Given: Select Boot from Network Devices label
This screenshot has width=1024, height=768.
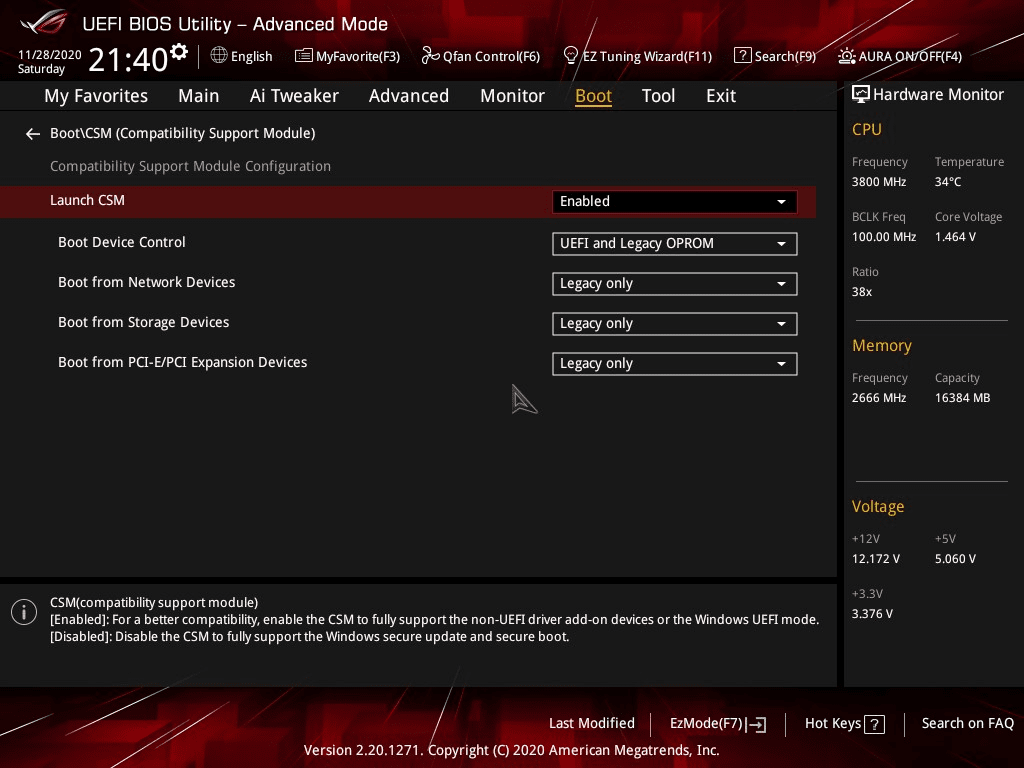Looking at the screenshot, I should (x=146, y=282).
